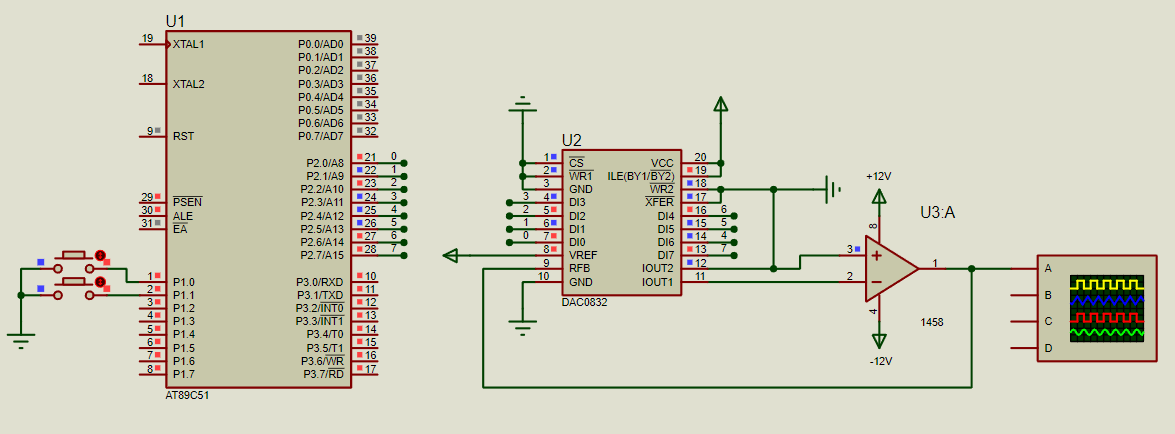The width and height of the screenshot is (1175, 434).
Task: Click the IOUT2 pin label
Action: (658, 268)
